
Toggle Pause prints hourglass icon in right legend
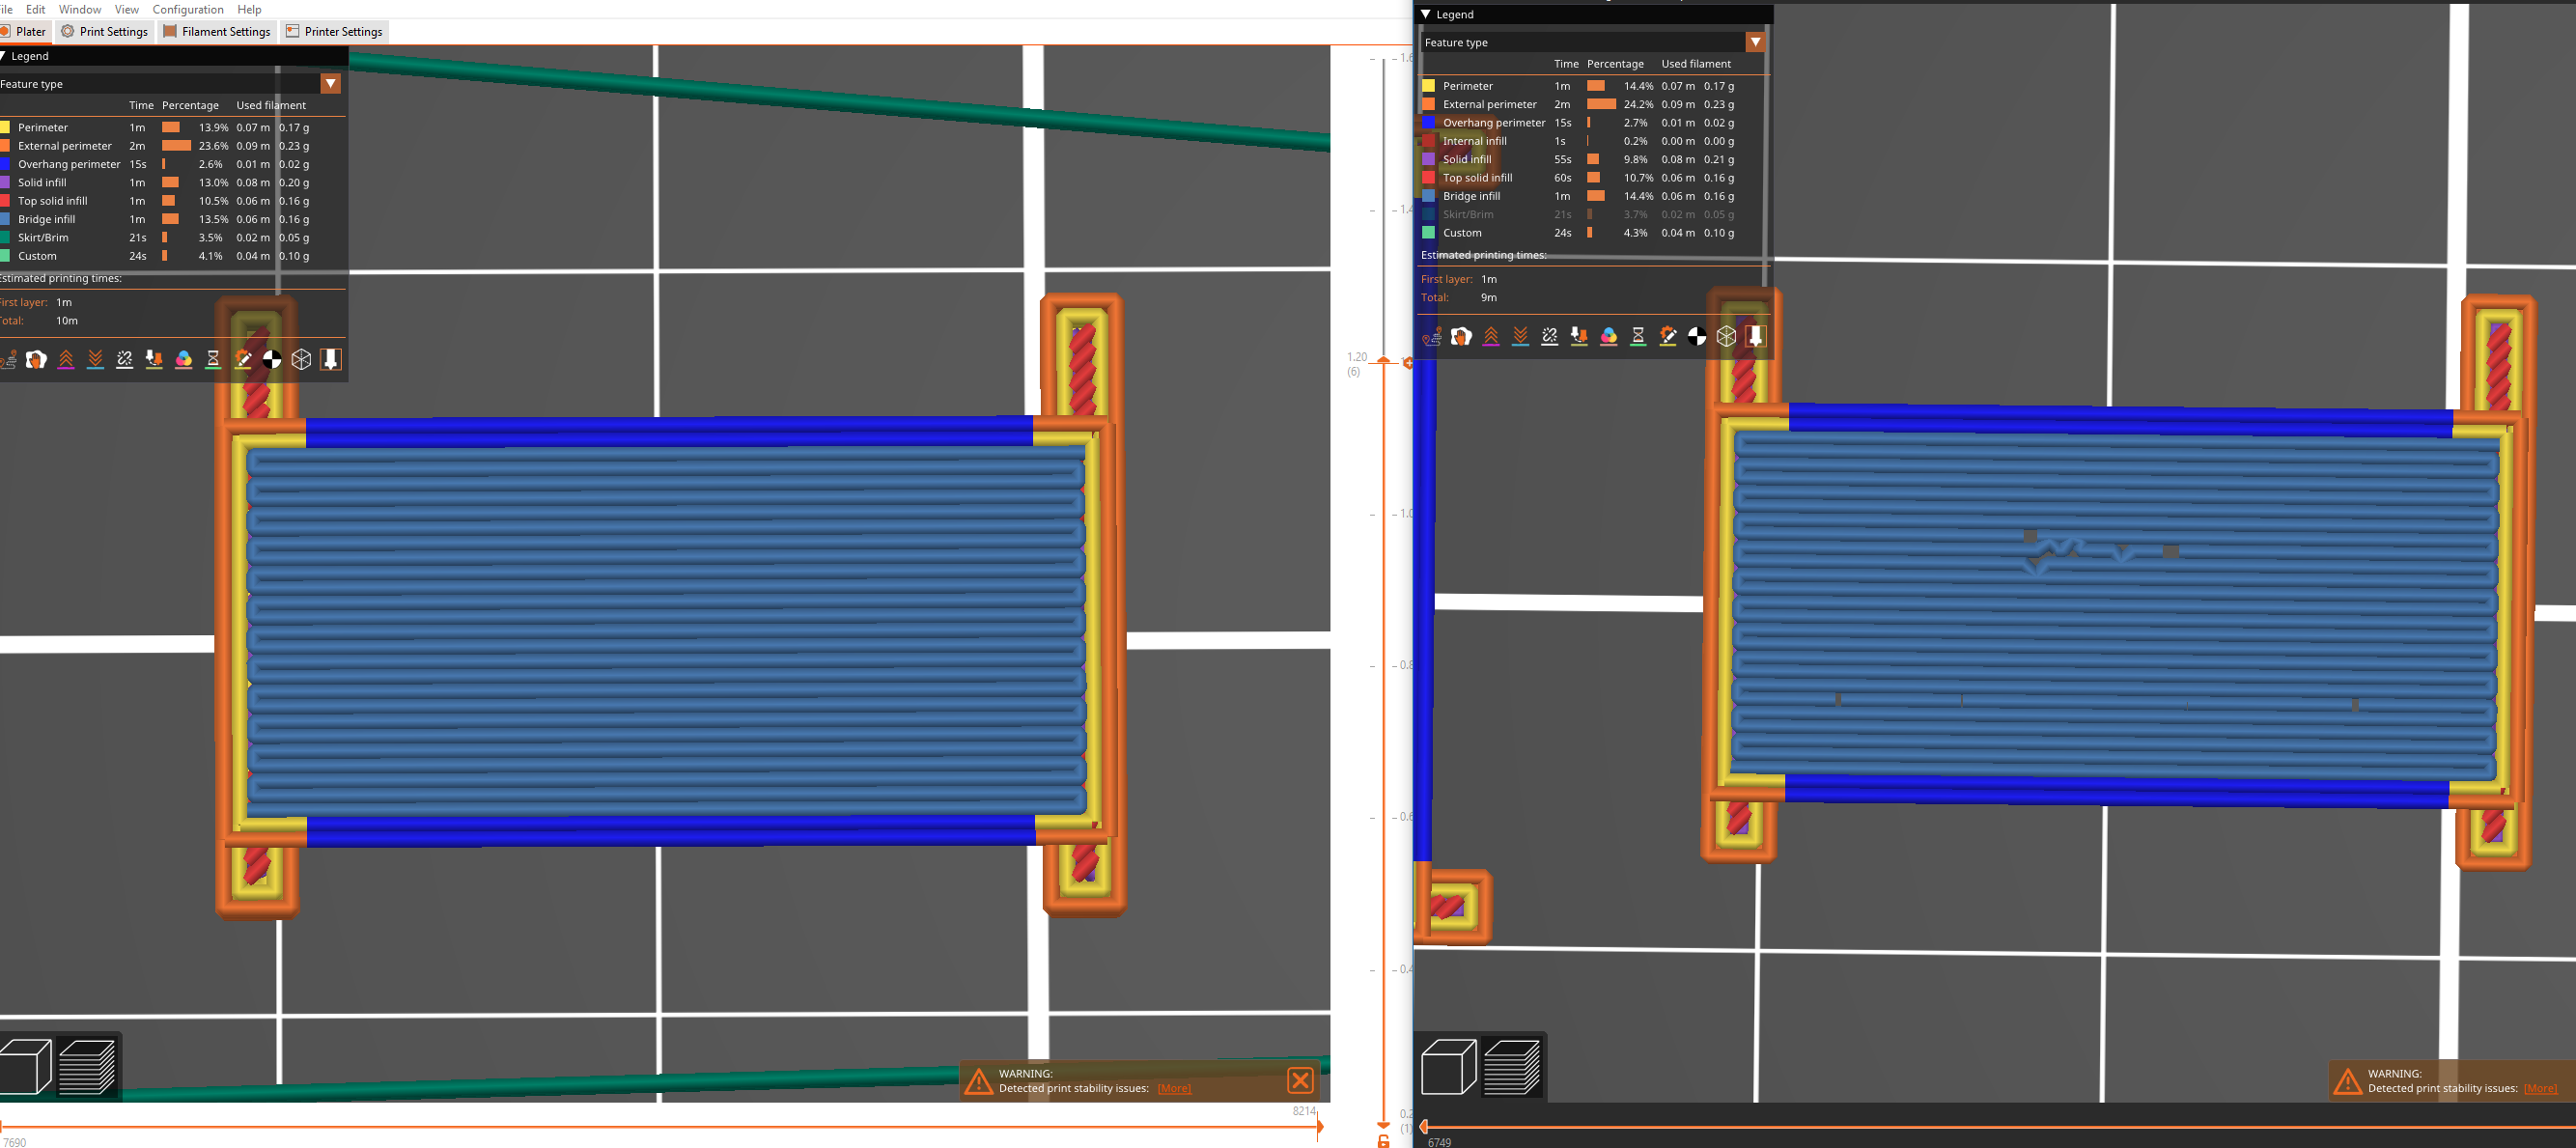1638,336
